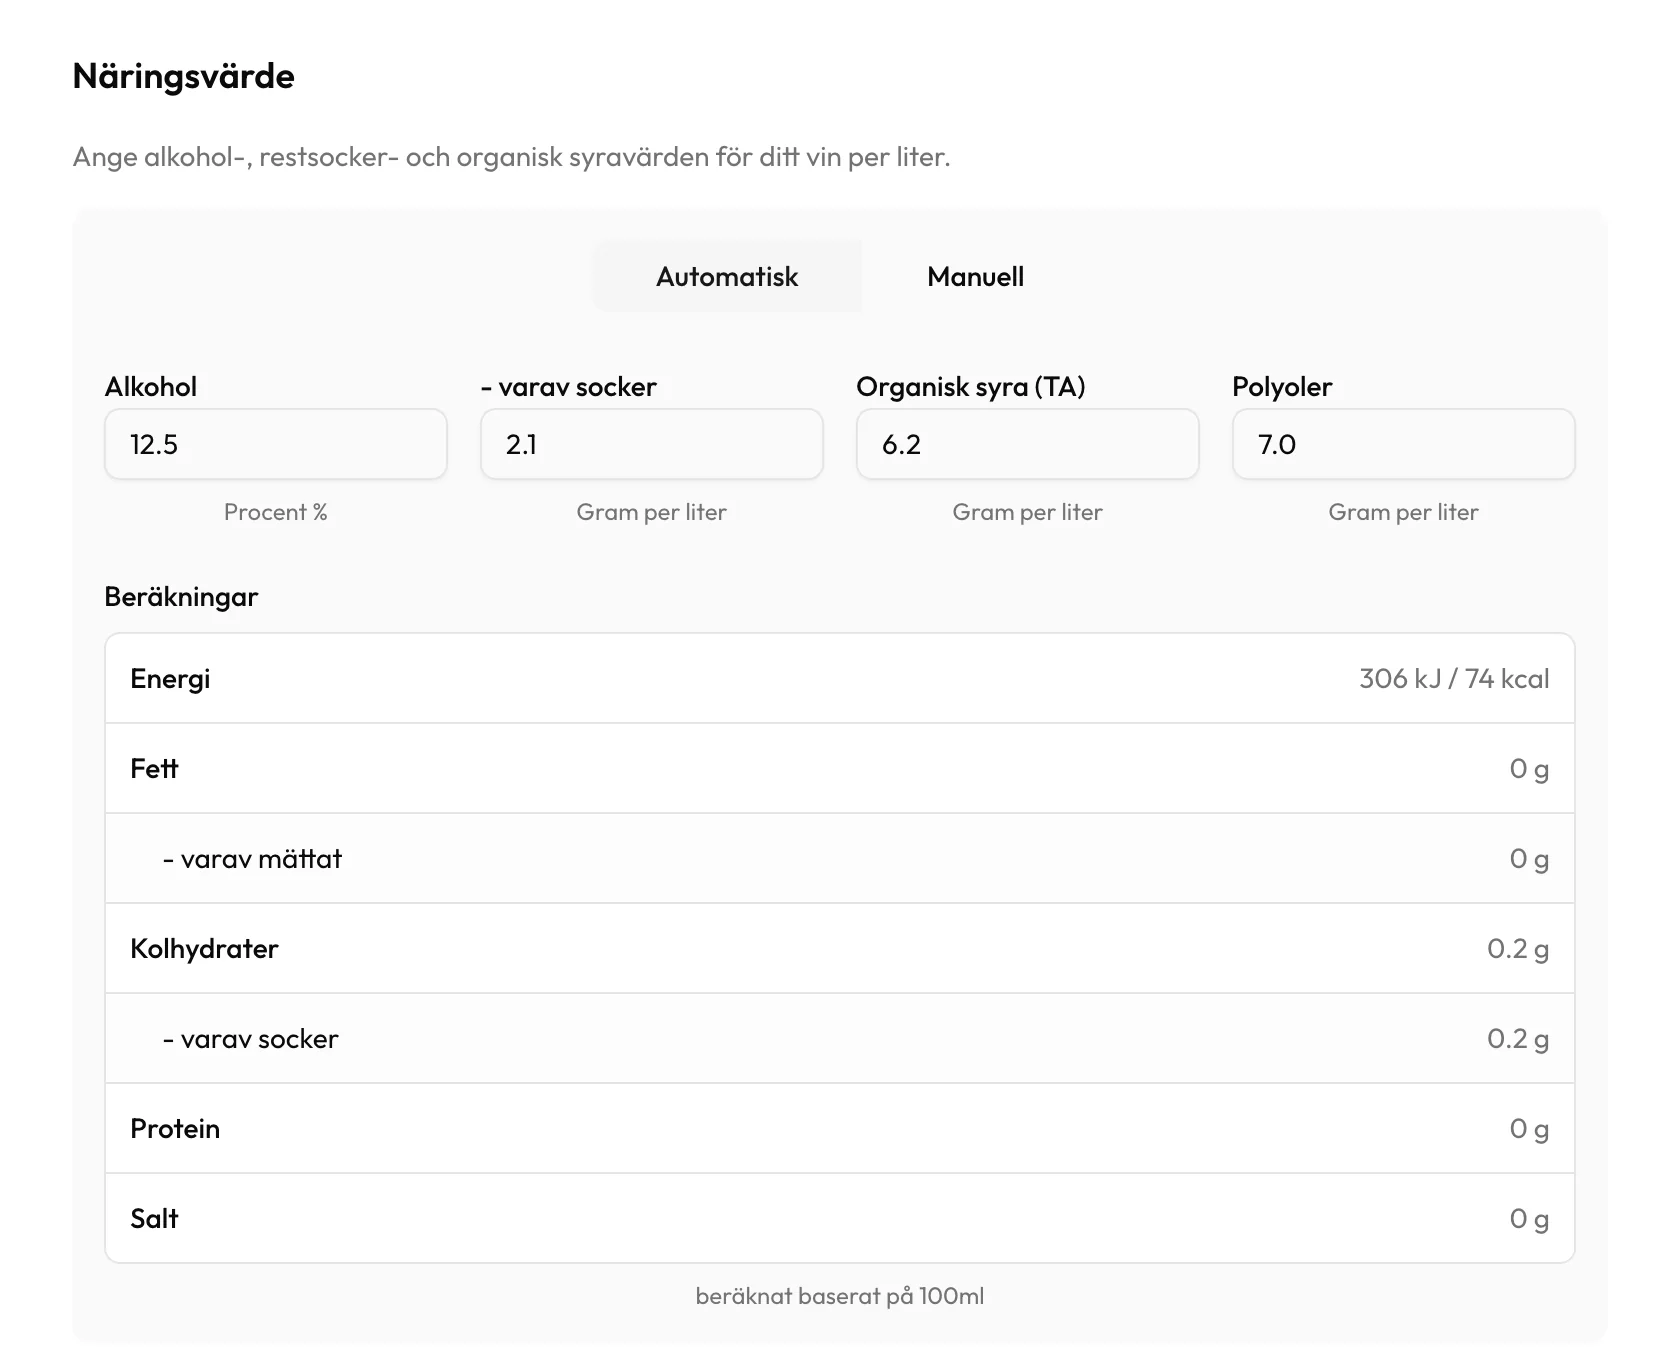Click the Polyoler input showing 7.0
This screenshot has height=1370, width=1680.
click(1404, 444)
